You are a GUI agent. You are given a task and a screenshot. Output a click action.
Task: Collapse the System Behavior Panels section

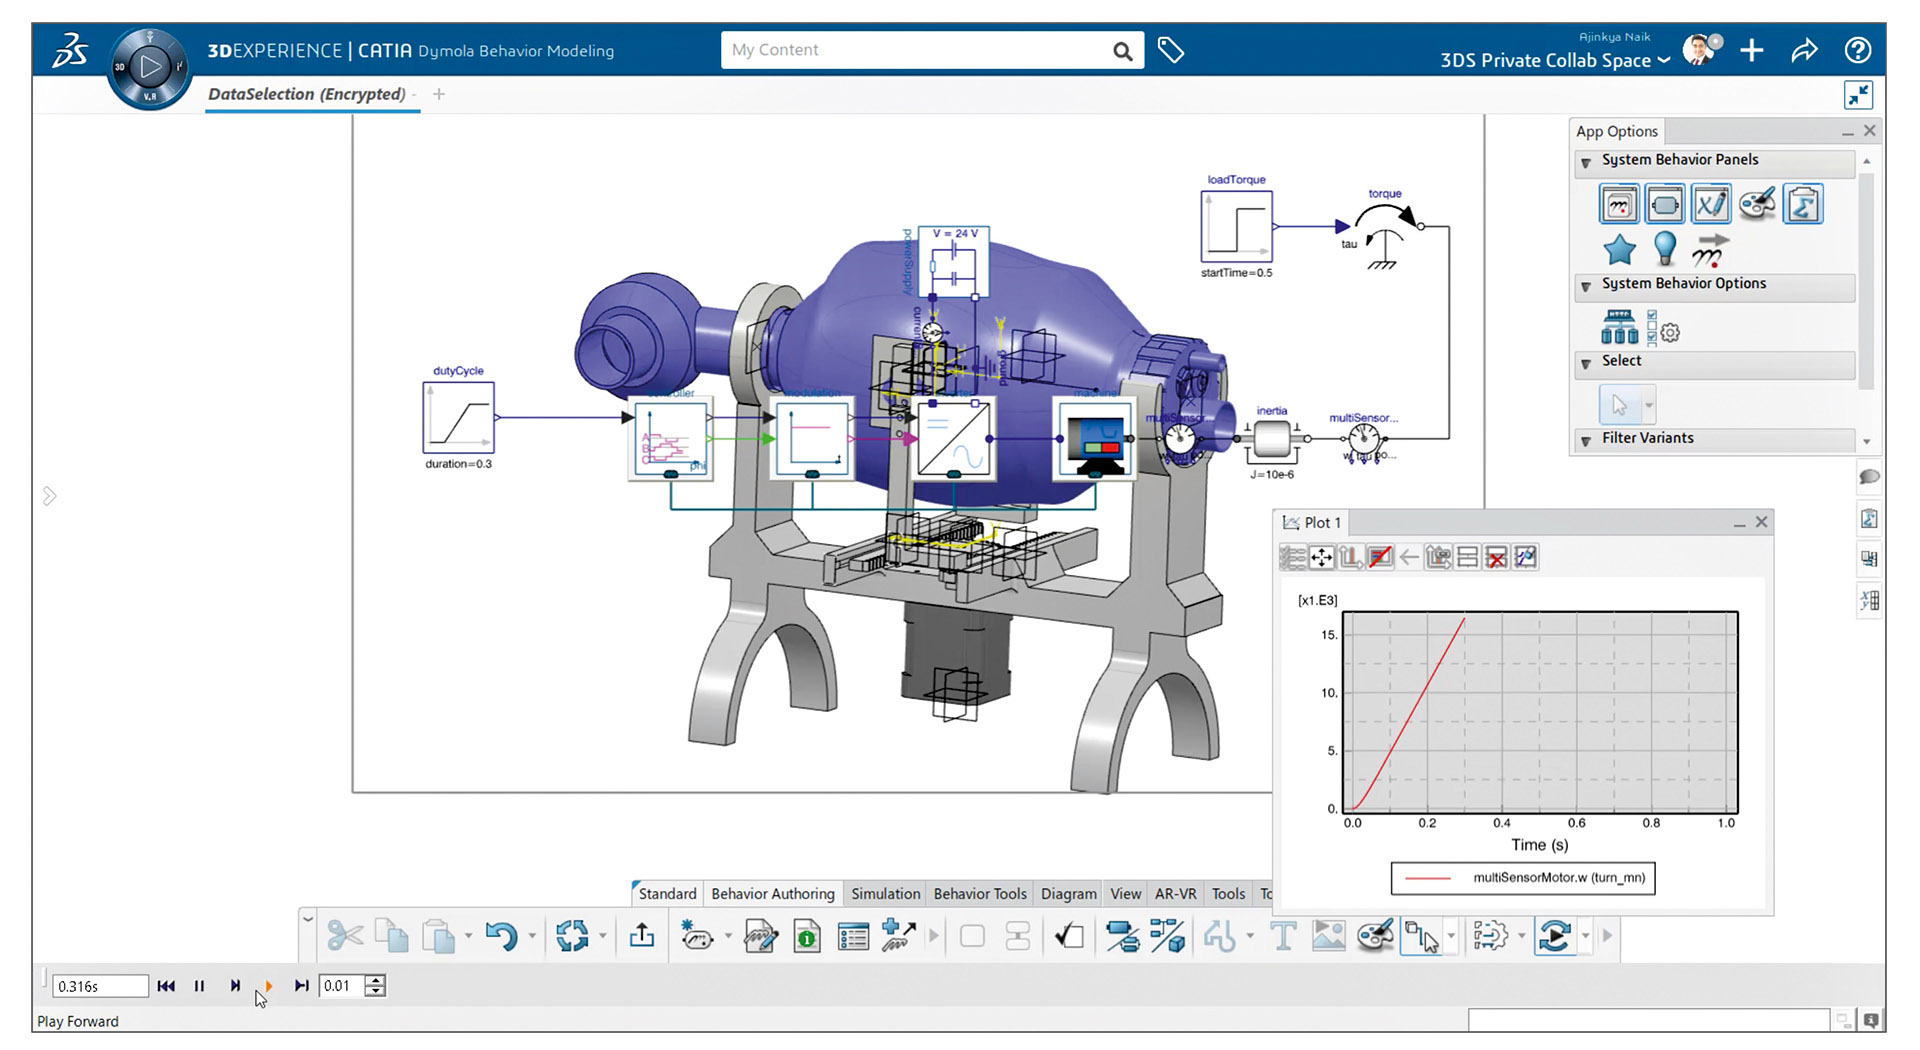(x=1586, y=162)
